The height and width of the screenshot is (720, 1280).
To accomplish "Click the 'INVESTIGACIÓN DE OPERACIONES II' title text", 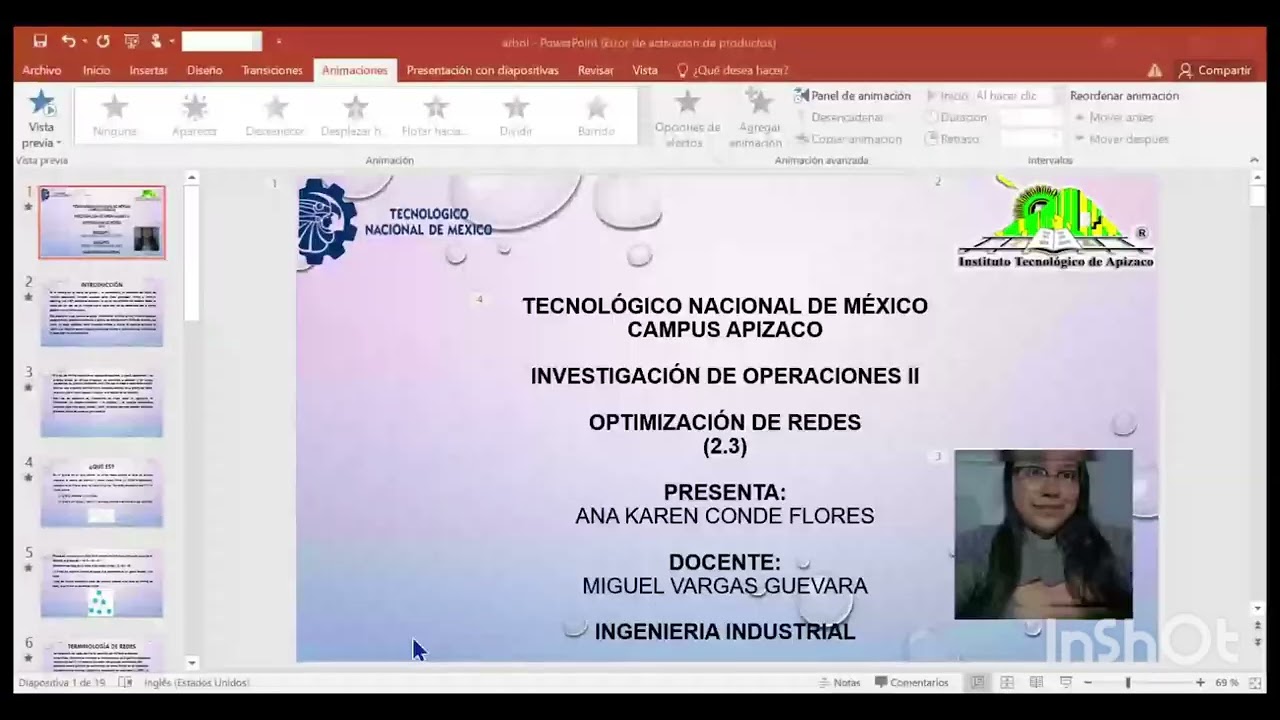I will click(x=725, y=376).
